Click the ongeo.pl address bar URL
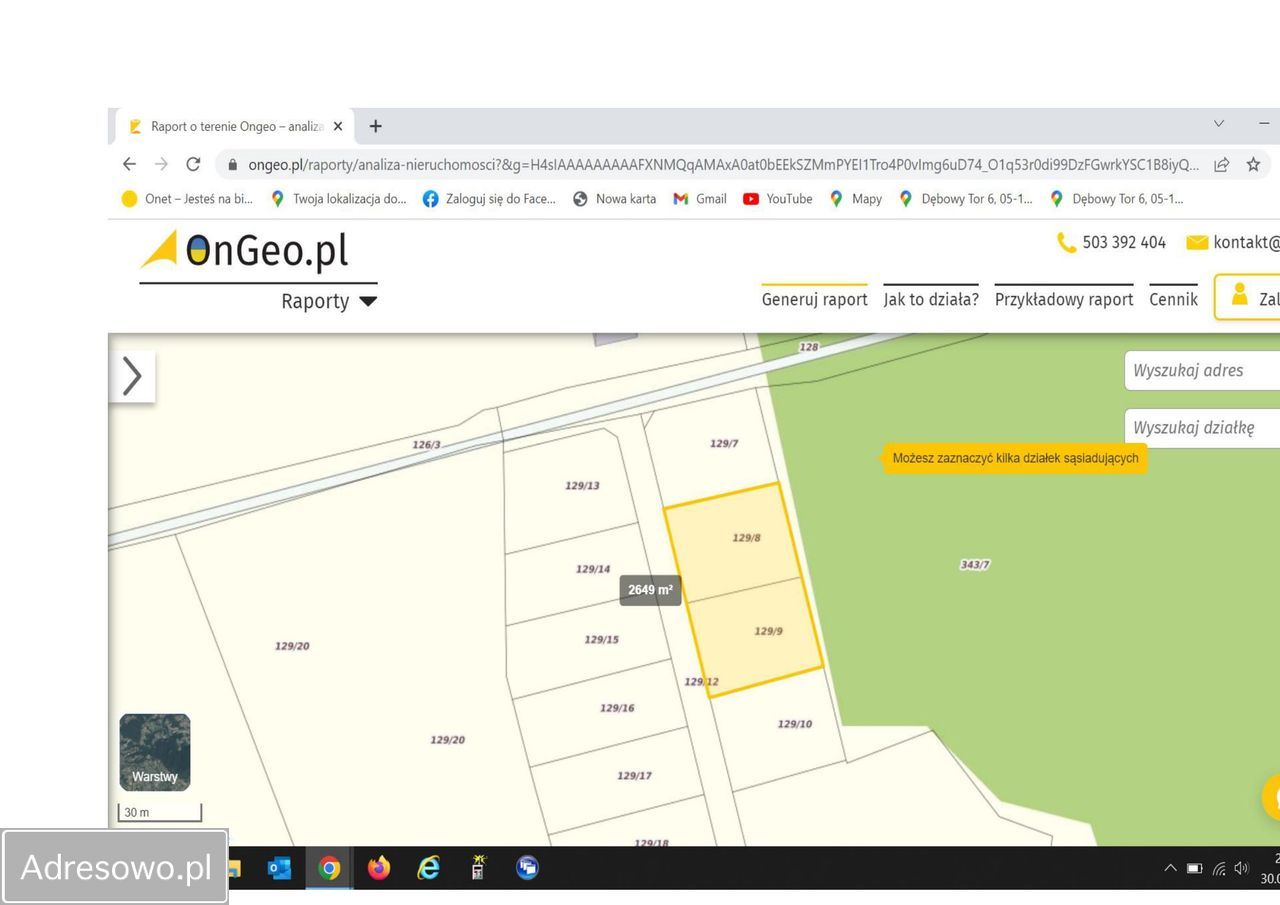This screenshot has height=905, width=1280. point(723,165)
